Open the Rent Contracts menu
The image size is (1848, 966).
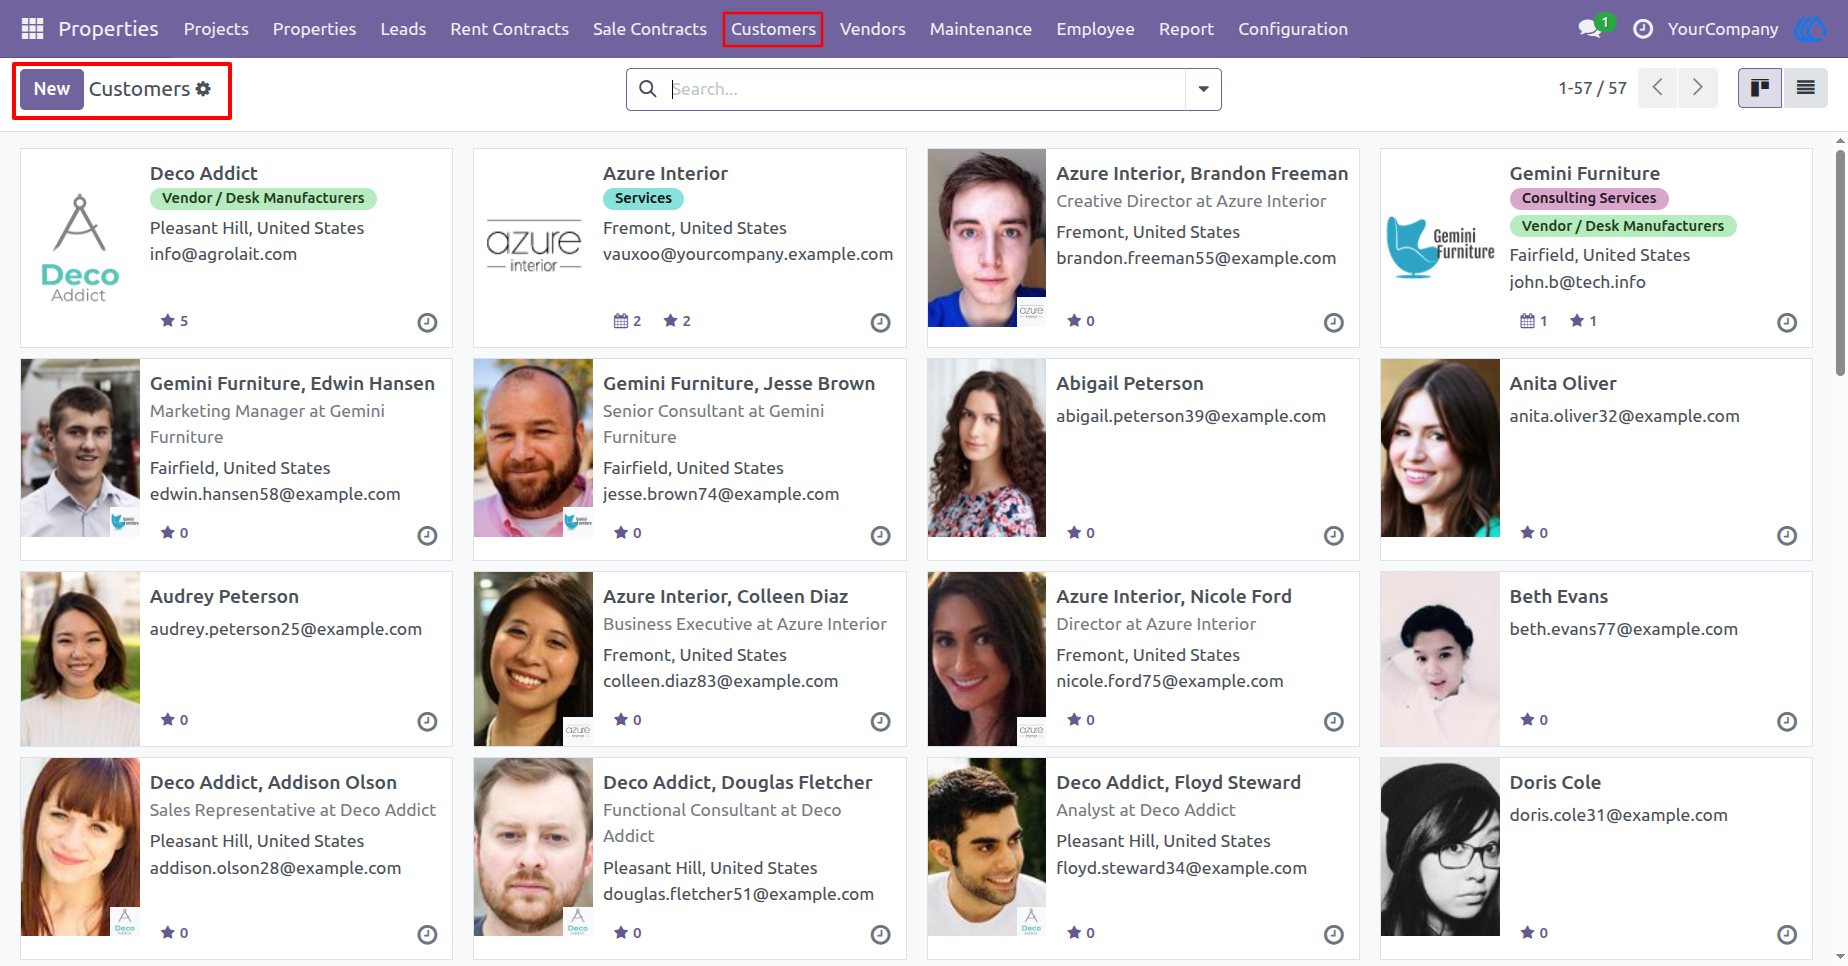coord(509,29)
